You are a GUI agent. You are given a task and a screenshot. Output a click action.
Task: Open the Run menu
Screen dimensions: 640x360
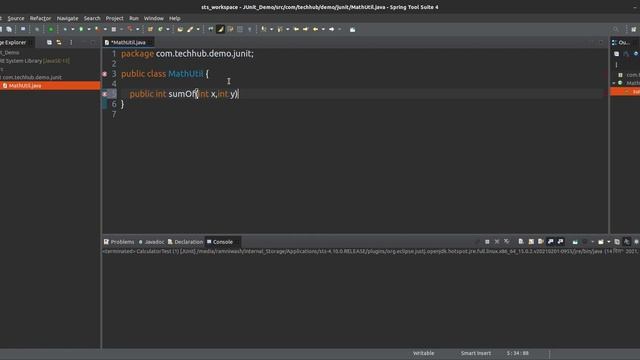(x=134, y=18)
